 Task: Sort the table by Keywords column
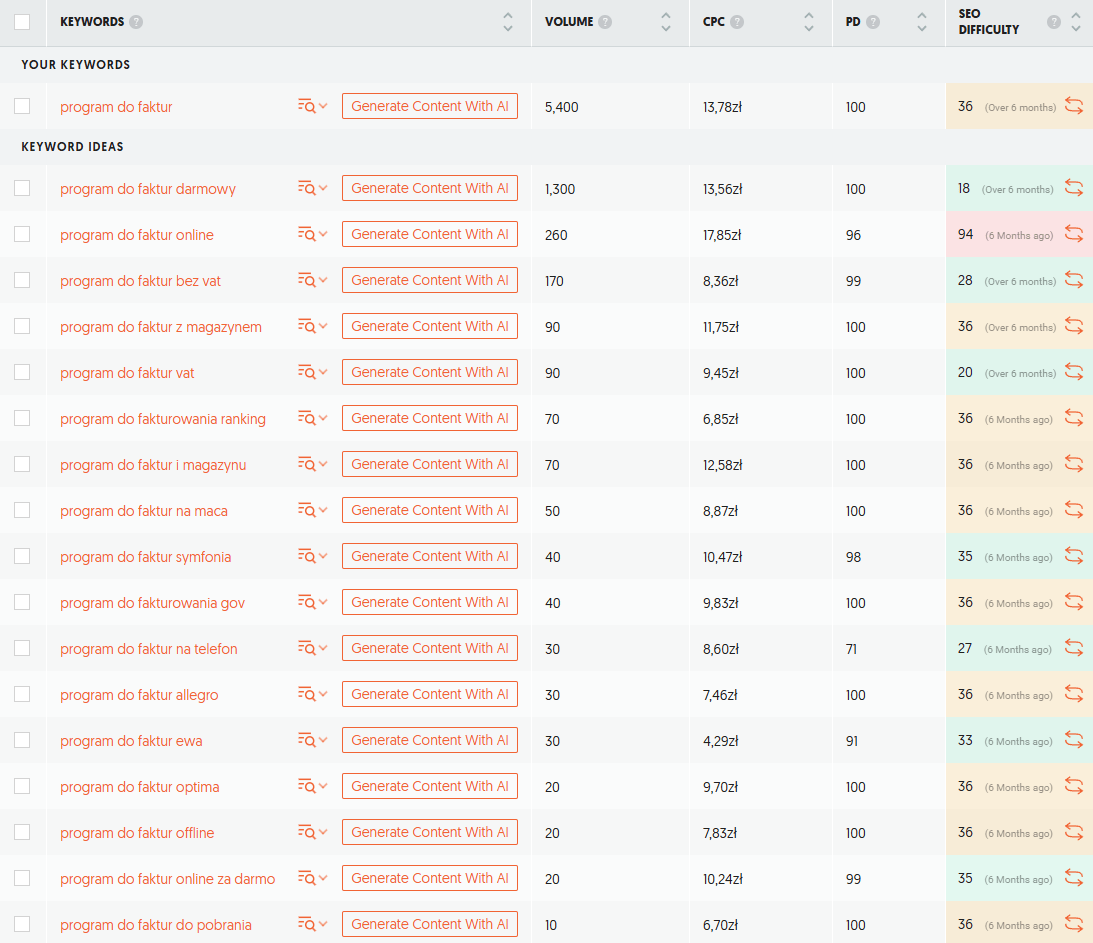click(508, 22)
